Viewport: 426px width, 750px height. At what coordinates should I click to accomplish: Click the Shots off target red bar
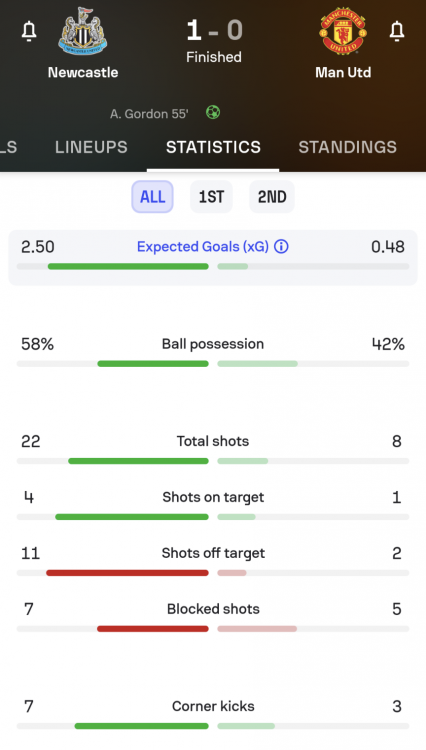point(127,573)
